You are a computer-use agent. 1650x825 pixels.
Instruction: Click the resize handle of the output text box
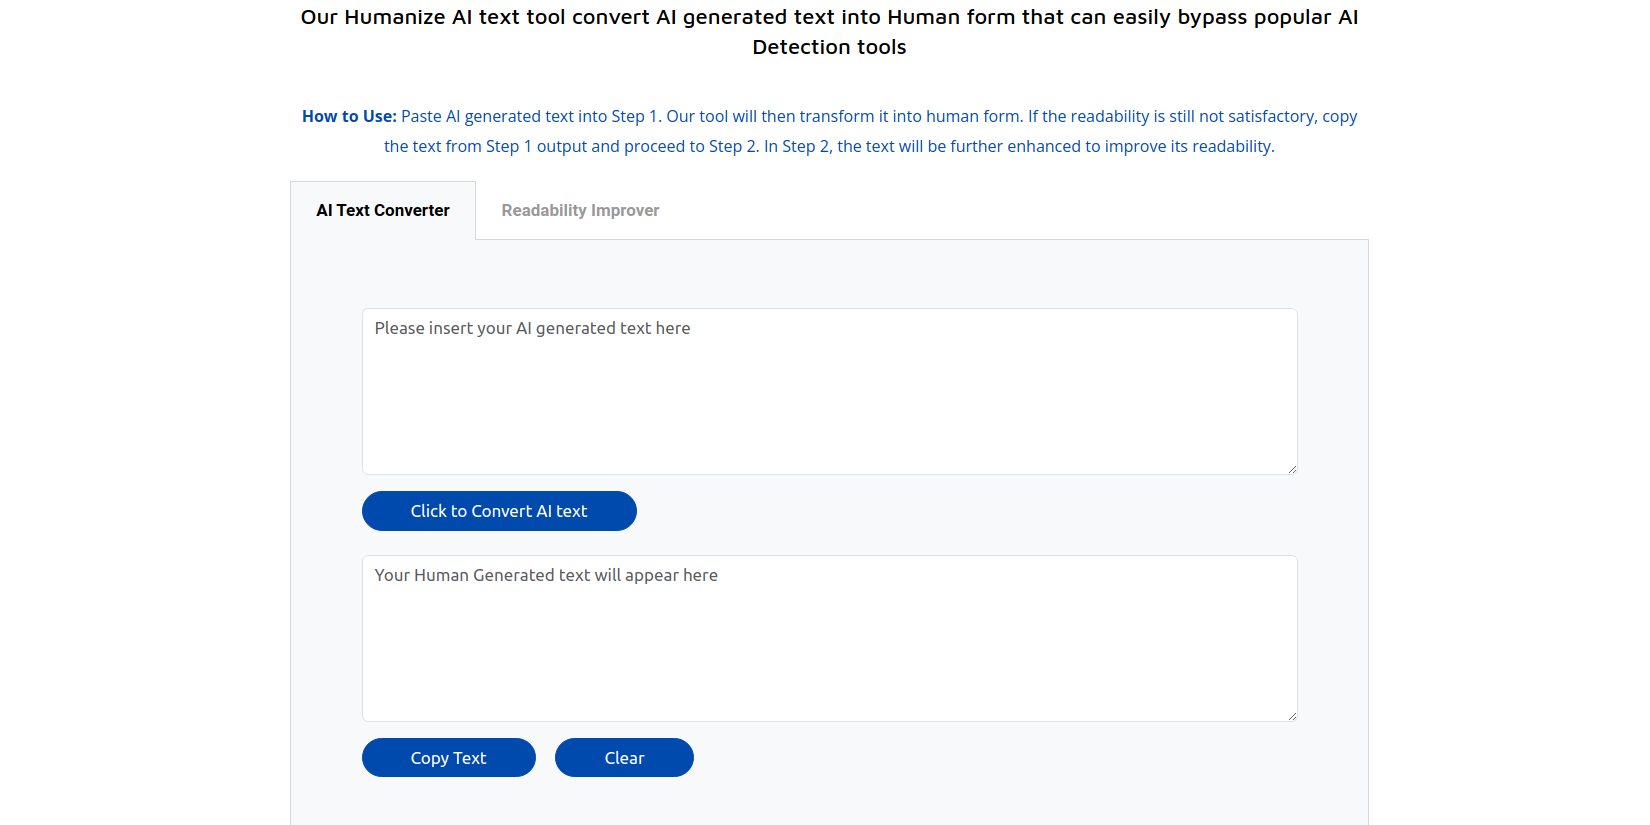pyautogui.click(x=1292, y=716)
